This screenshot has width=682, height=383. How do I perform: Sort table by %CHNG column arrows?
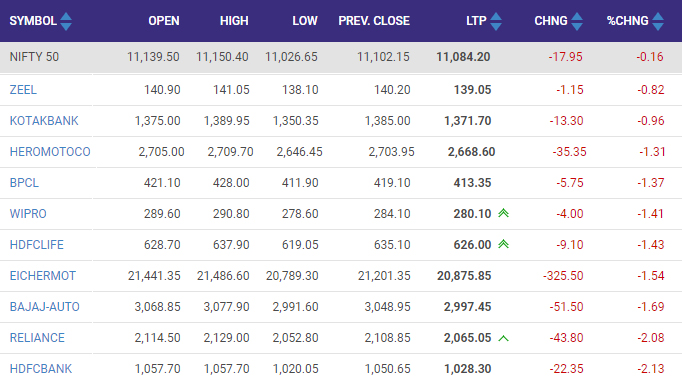pos(658,21)
